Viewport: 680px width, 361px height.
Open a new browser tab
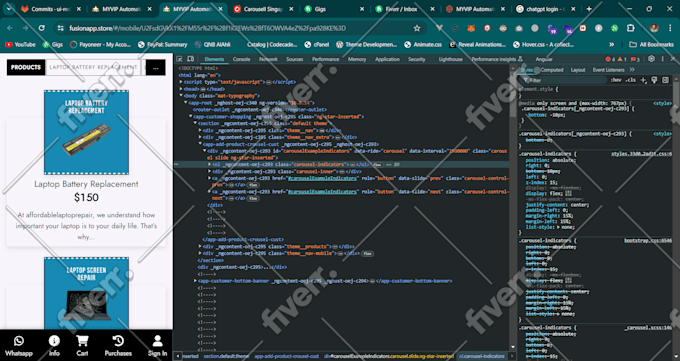point(589,9)
